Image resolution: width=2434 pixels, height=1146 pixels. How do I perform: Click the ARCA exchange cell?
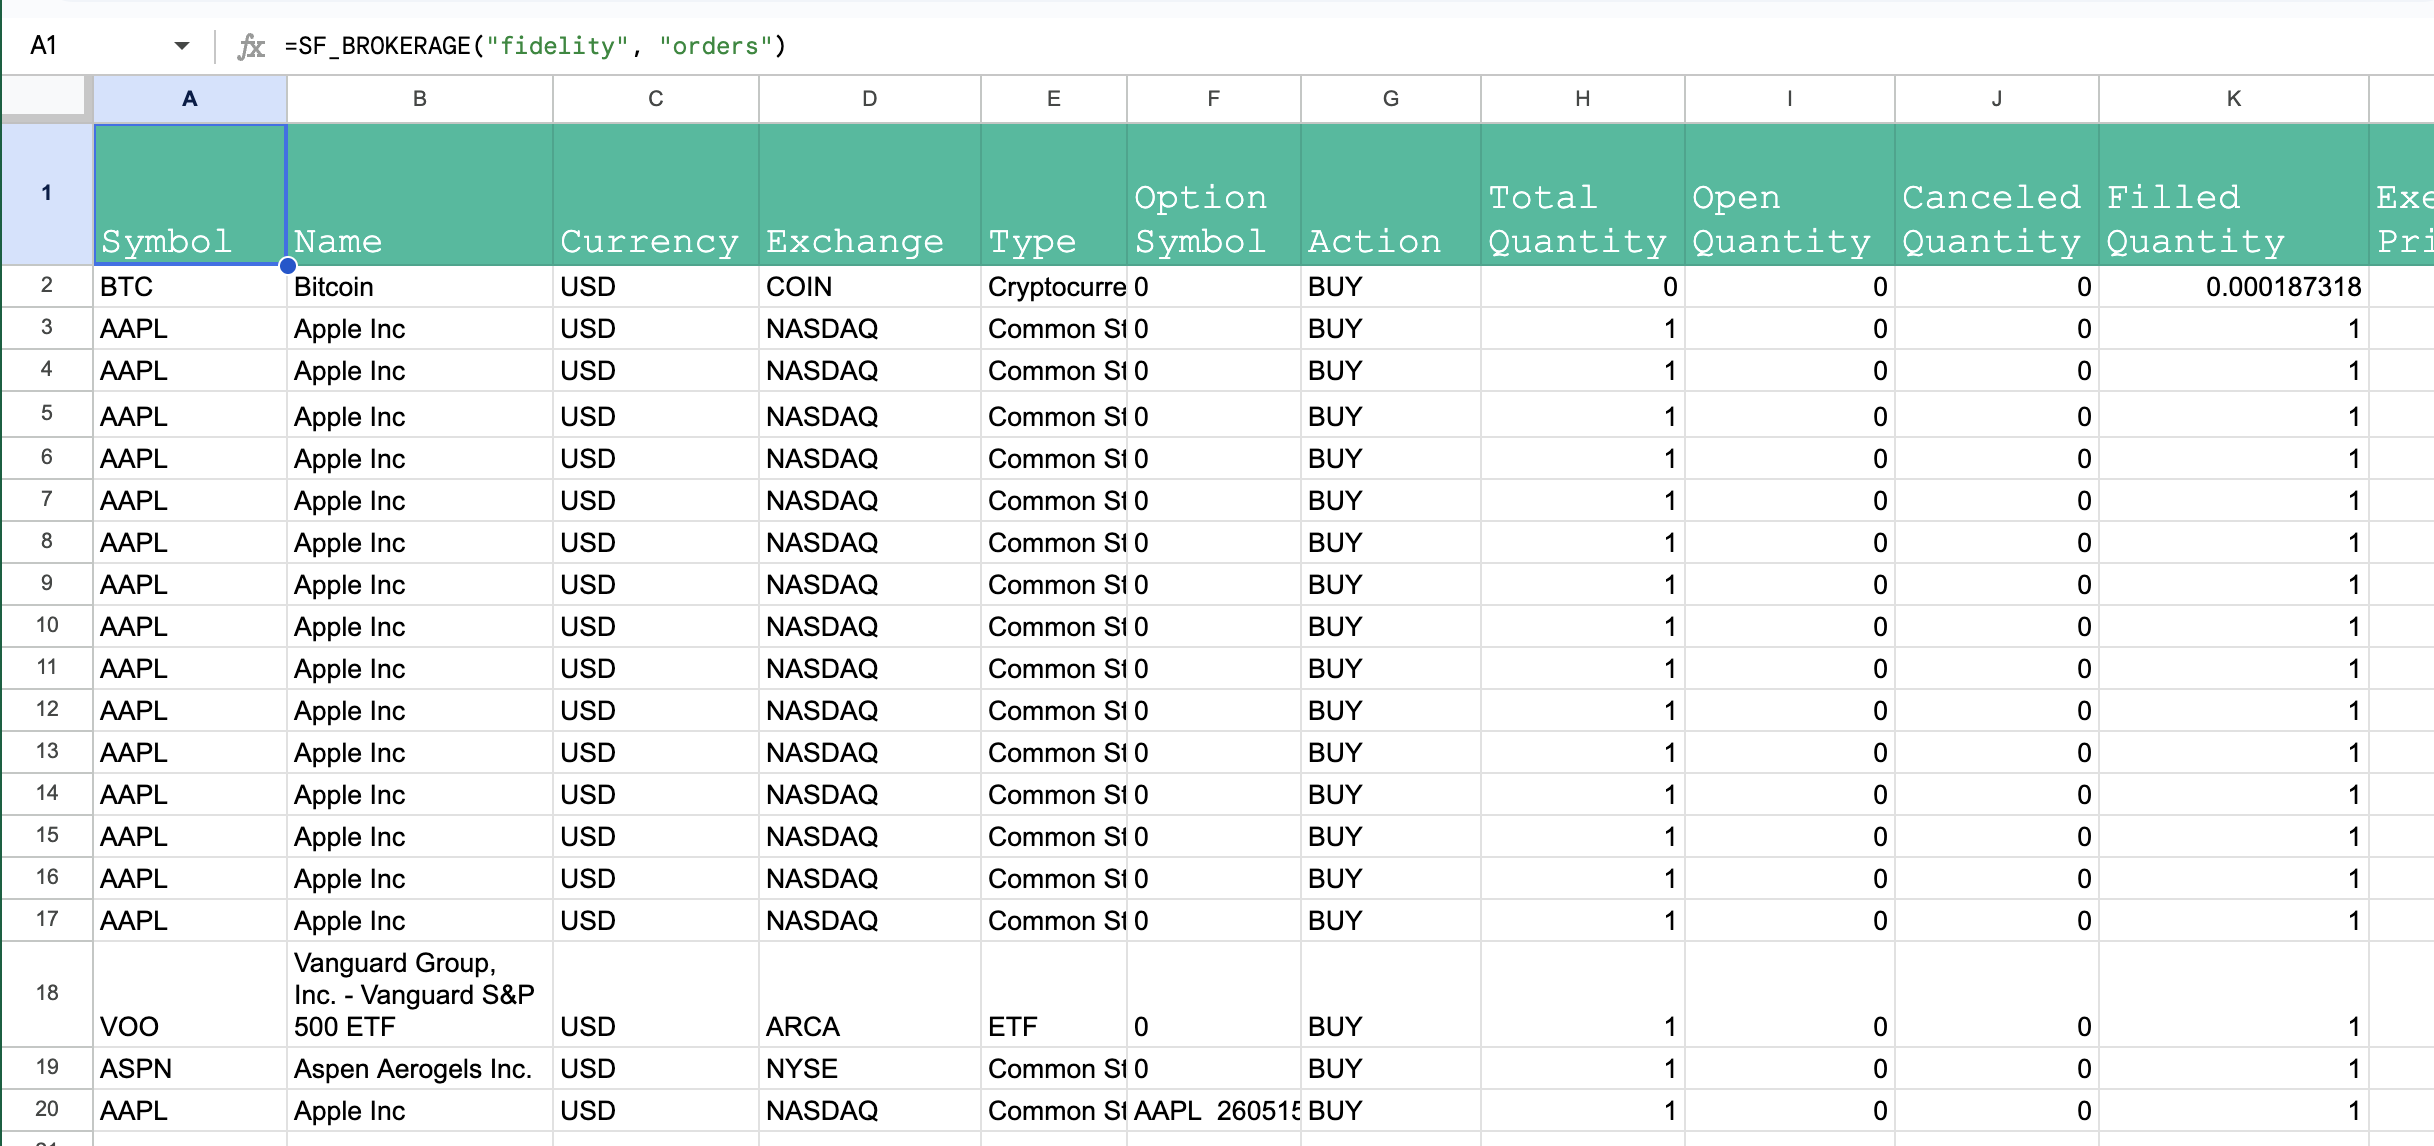click(x=870, y=994)
